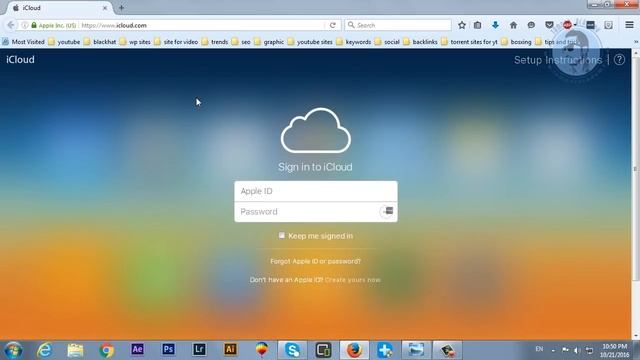Open File Explorer from the taskbar
The image size is (640, 360).
pos(75,350)
